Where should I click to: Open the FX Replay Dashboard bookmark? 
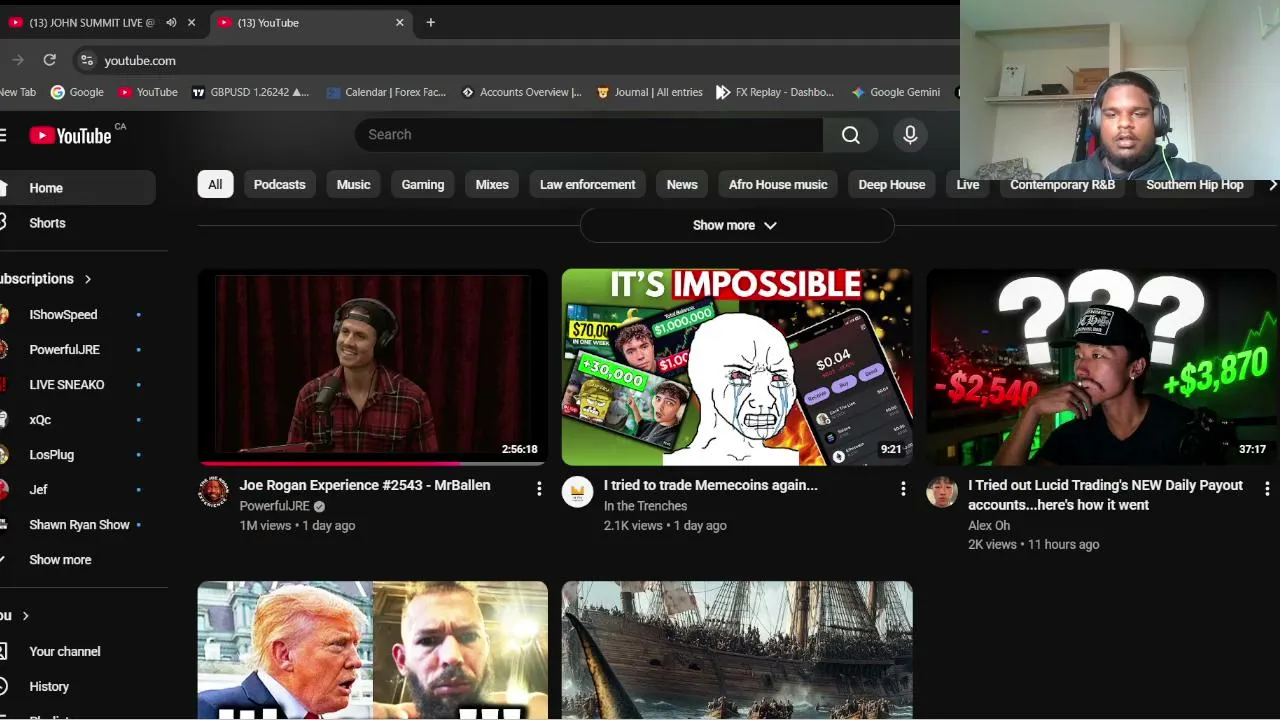(x=775, y=92)
